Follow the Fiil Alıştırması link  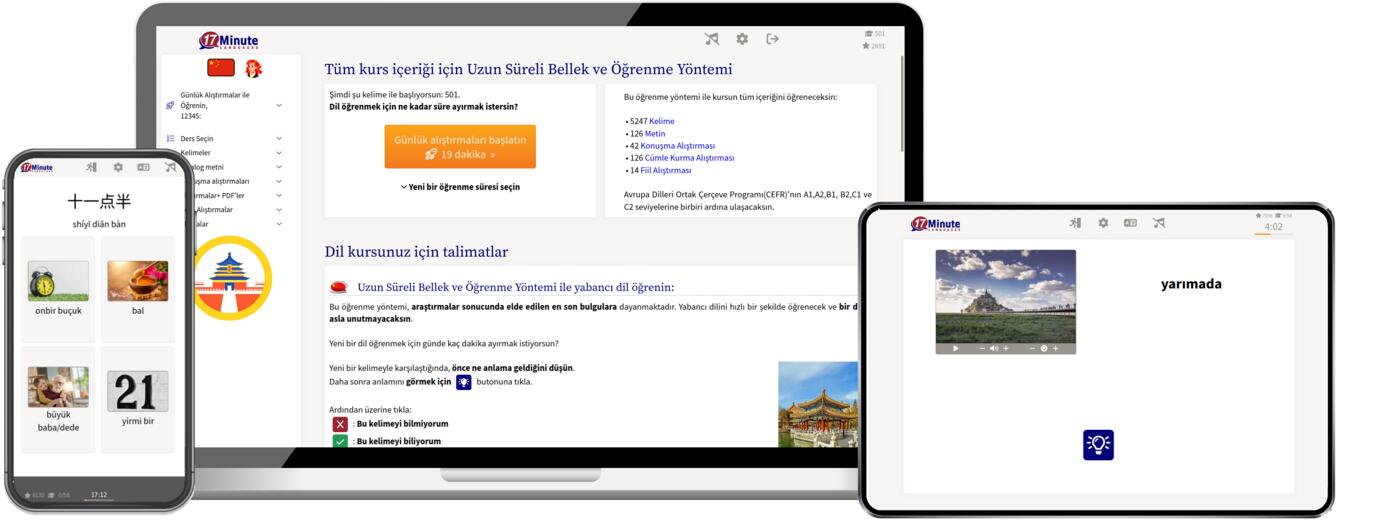point(666,170)
